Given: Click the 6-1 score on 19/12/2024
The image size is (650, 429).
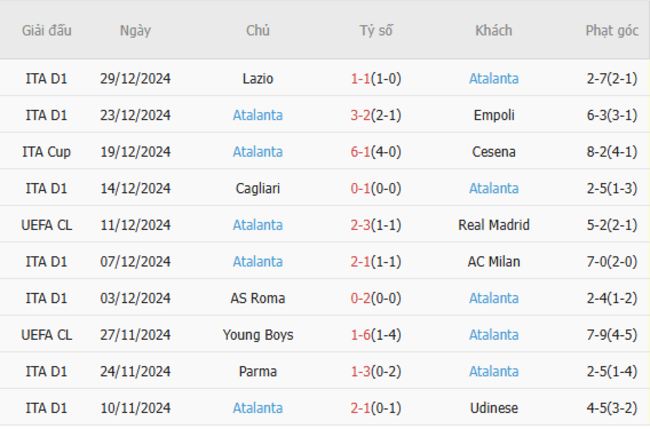Looking at the screenshot, I should tap(360, 152).
